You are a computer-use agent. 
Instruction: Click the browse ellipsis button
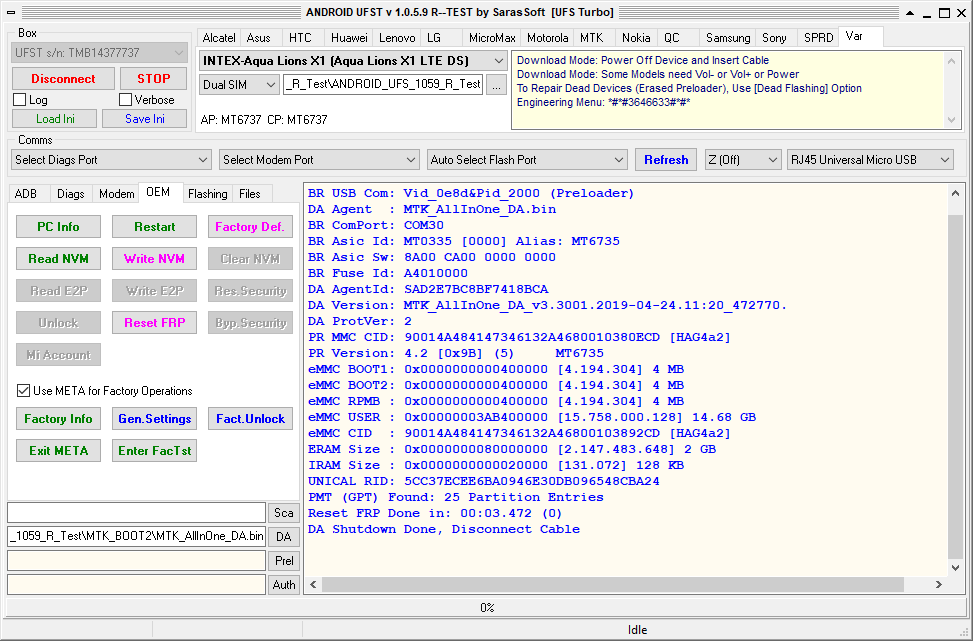(x=497, y=86)
